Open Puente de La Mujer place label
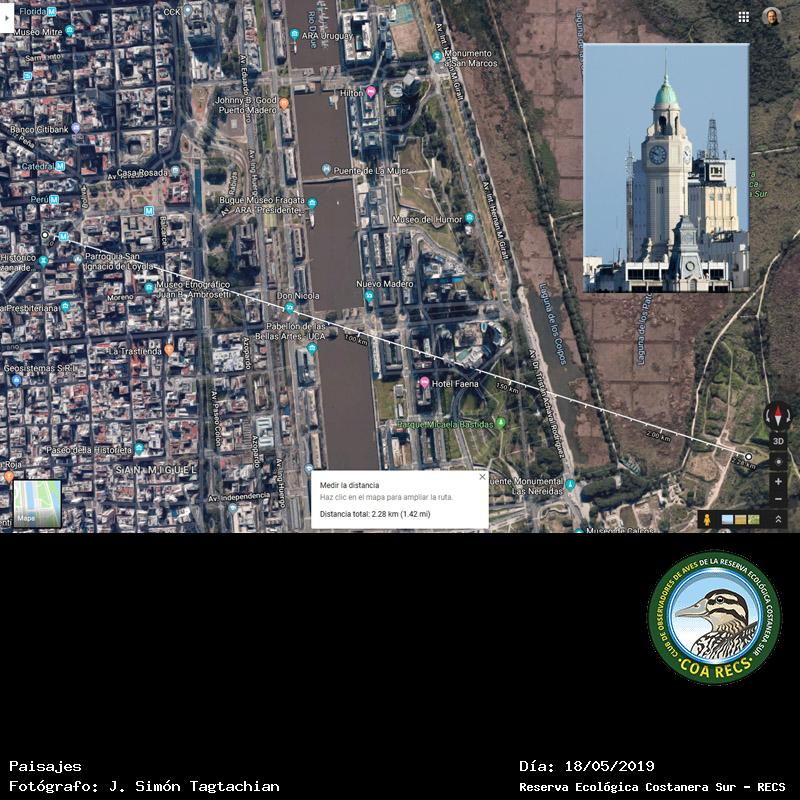800x800 pixels. pyautogui.click(x=372, y=170)
